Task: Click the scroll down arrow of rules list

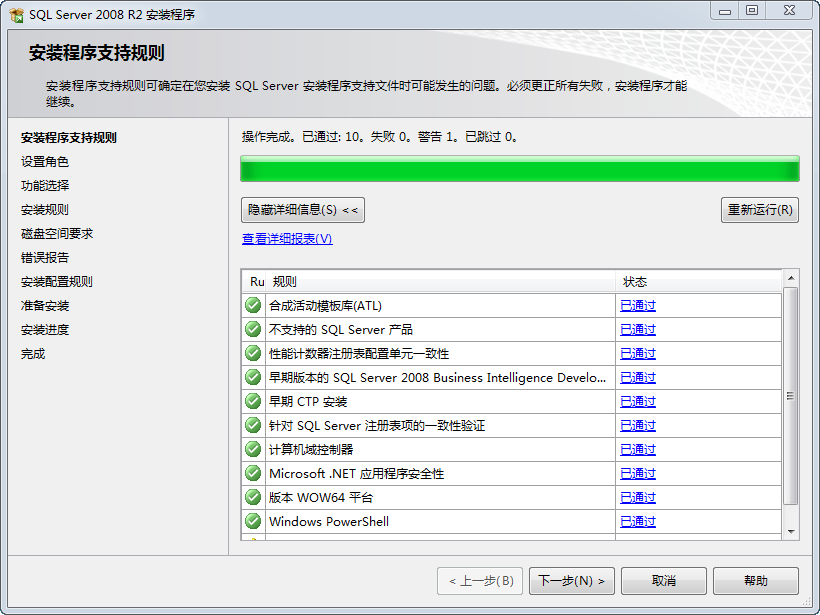Action: click(x=791, y=532)
